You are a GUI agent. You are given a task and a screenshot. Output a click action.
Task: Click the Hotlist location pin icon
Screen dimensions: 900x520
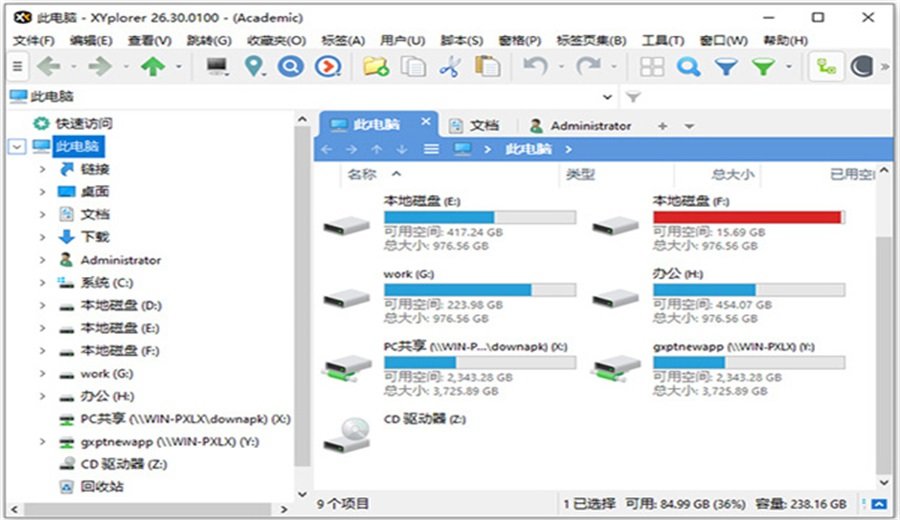point(254,67)
